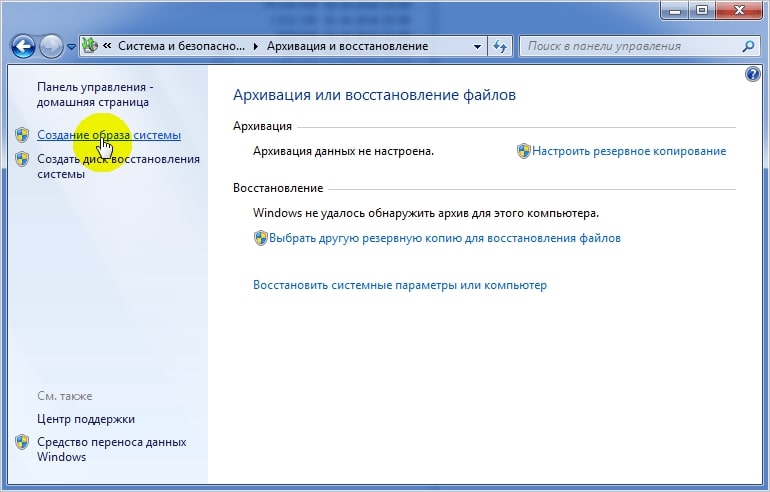Click the shield icon beside 'Выбрать другую резервную копию'

pos(260,238)
